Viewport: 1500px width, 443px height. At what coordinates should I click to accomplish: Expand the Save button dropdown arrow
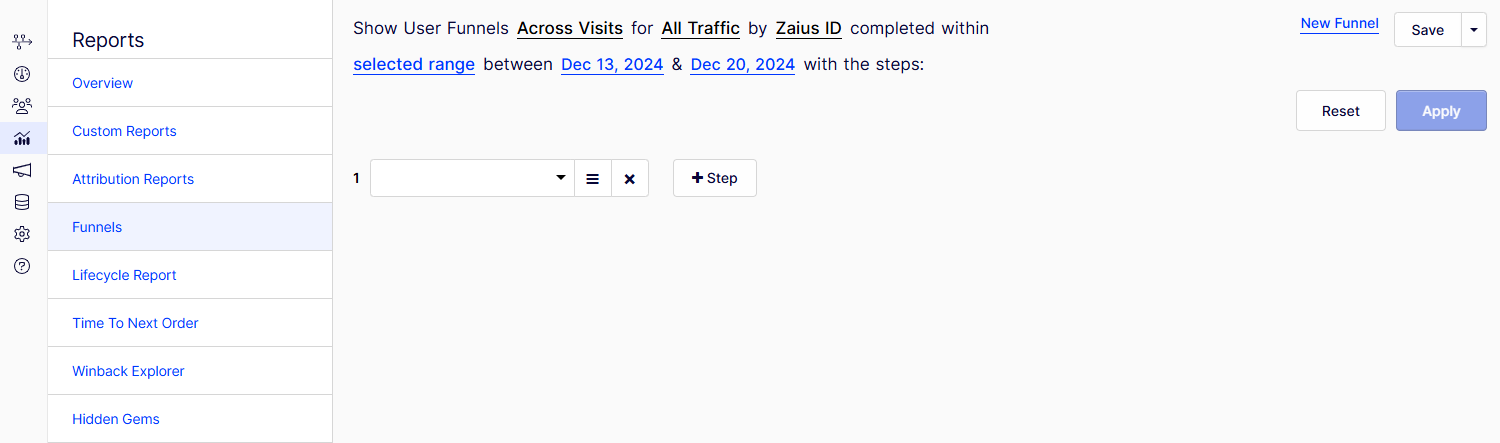pyautogui.click(x=1473, y=30)
